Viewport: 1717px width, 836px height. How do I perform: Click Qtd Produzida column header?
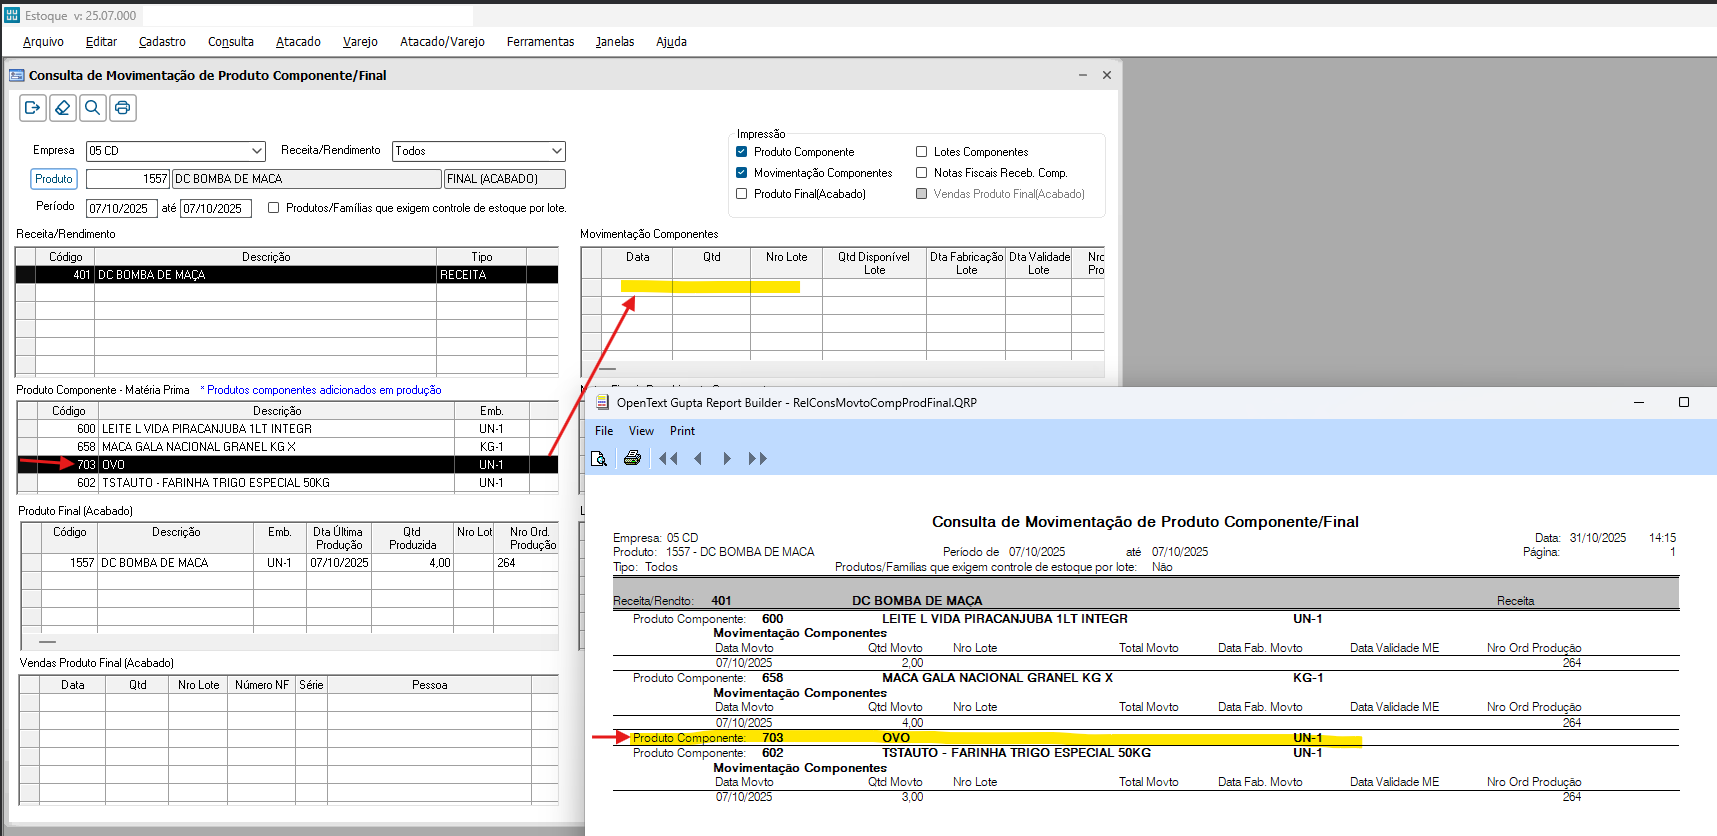tap(412, 538)
